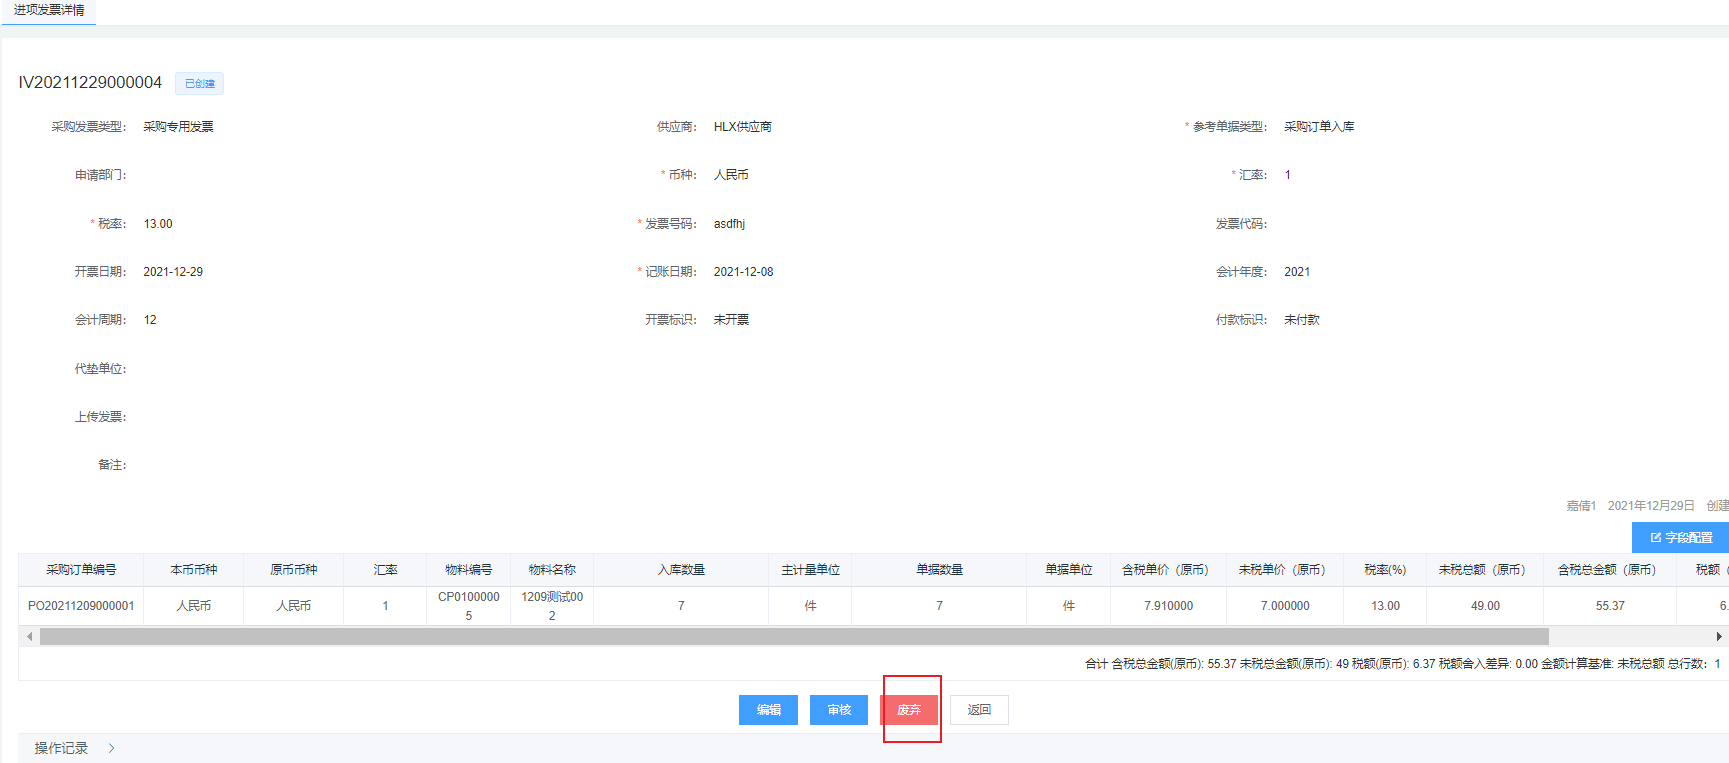The width and height of the screenshot is (1729, 763).
Task: Click the 字段配置 field settings icon
Action: coord(1656,538)
